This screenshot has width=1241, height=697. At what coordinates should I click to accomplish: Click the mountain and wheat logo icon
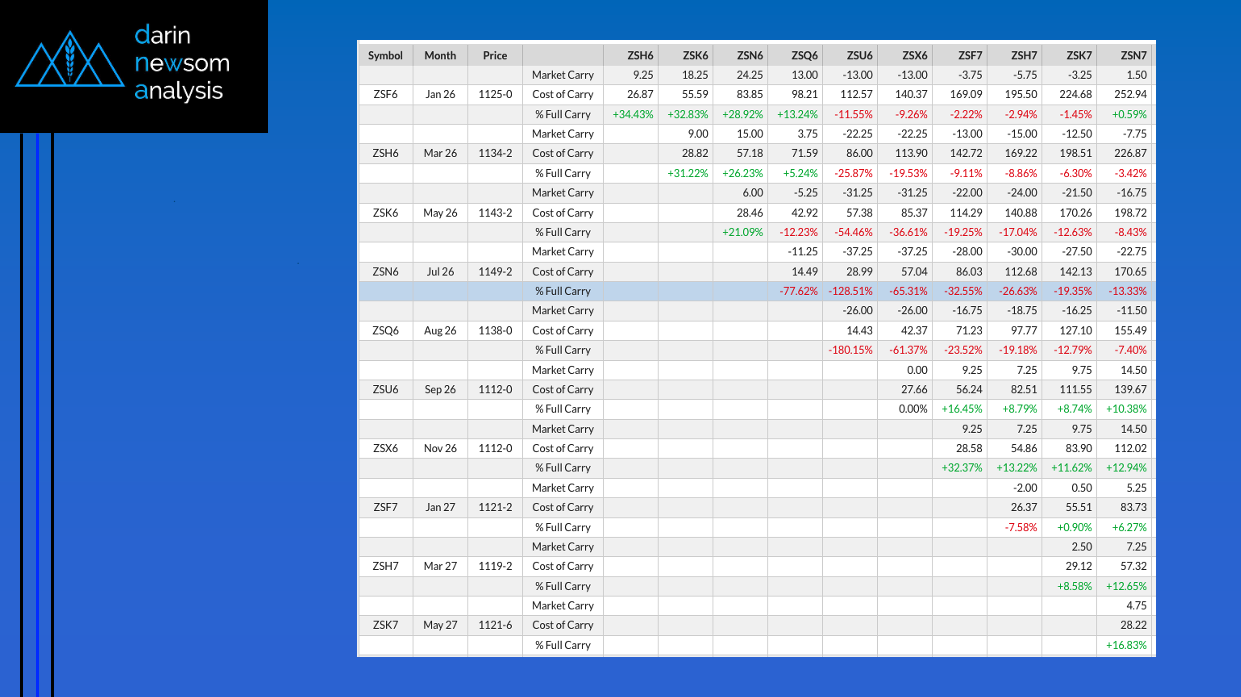pyautogui.click(x=68, y=63)
